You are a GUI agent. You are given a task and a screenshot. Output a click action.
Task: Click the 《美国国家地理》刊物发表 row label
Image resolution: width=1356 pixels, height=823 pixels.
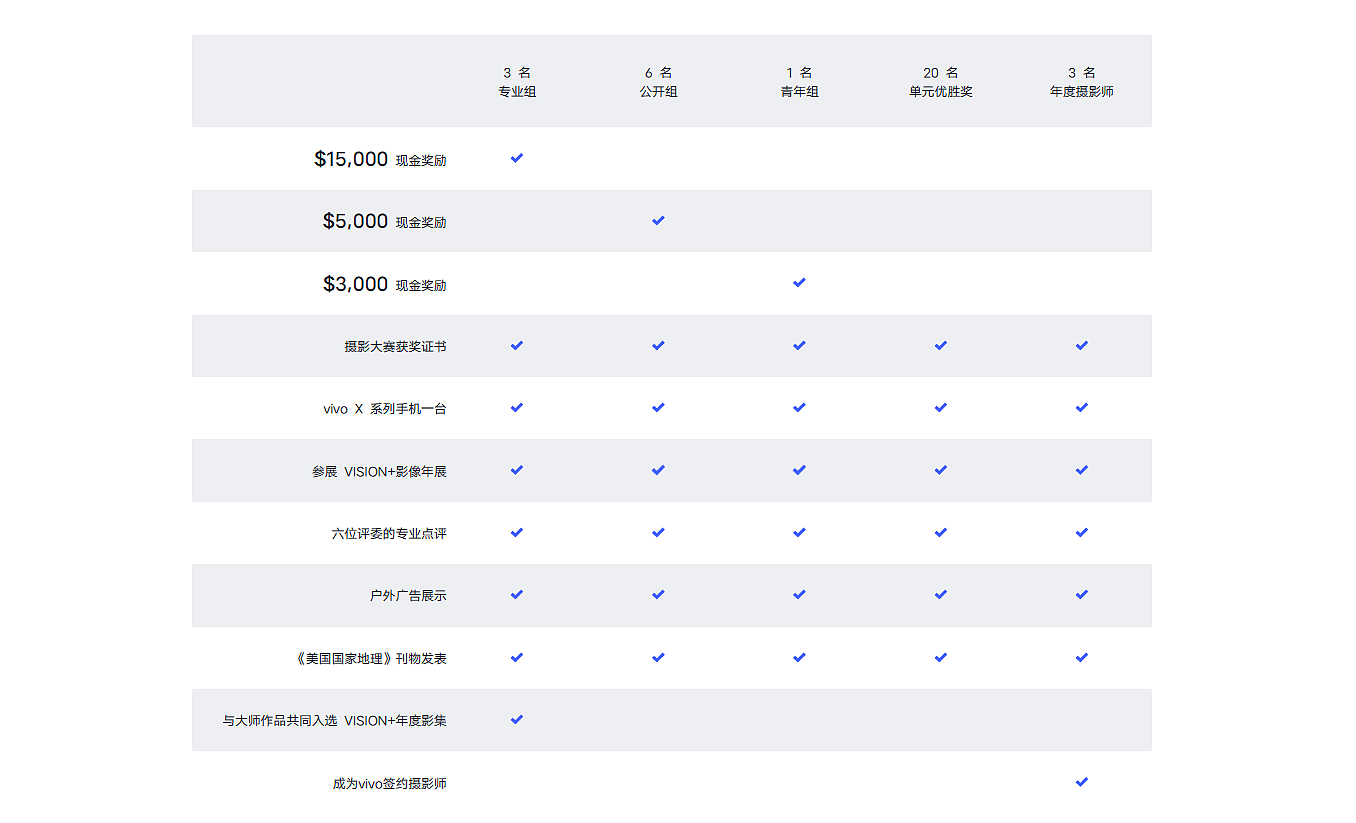(371, 658)
